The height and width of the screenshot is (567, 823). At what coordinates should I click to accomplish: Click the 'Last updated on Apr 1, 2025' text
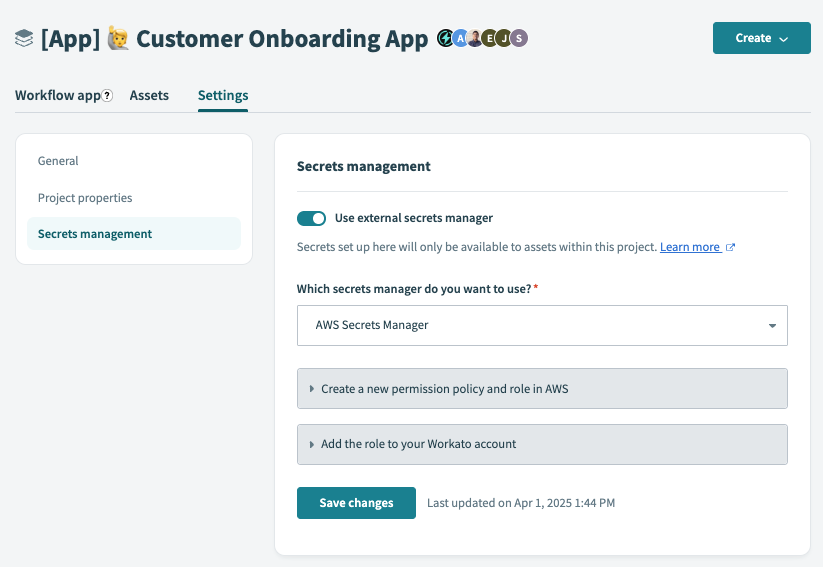[521, 503]
